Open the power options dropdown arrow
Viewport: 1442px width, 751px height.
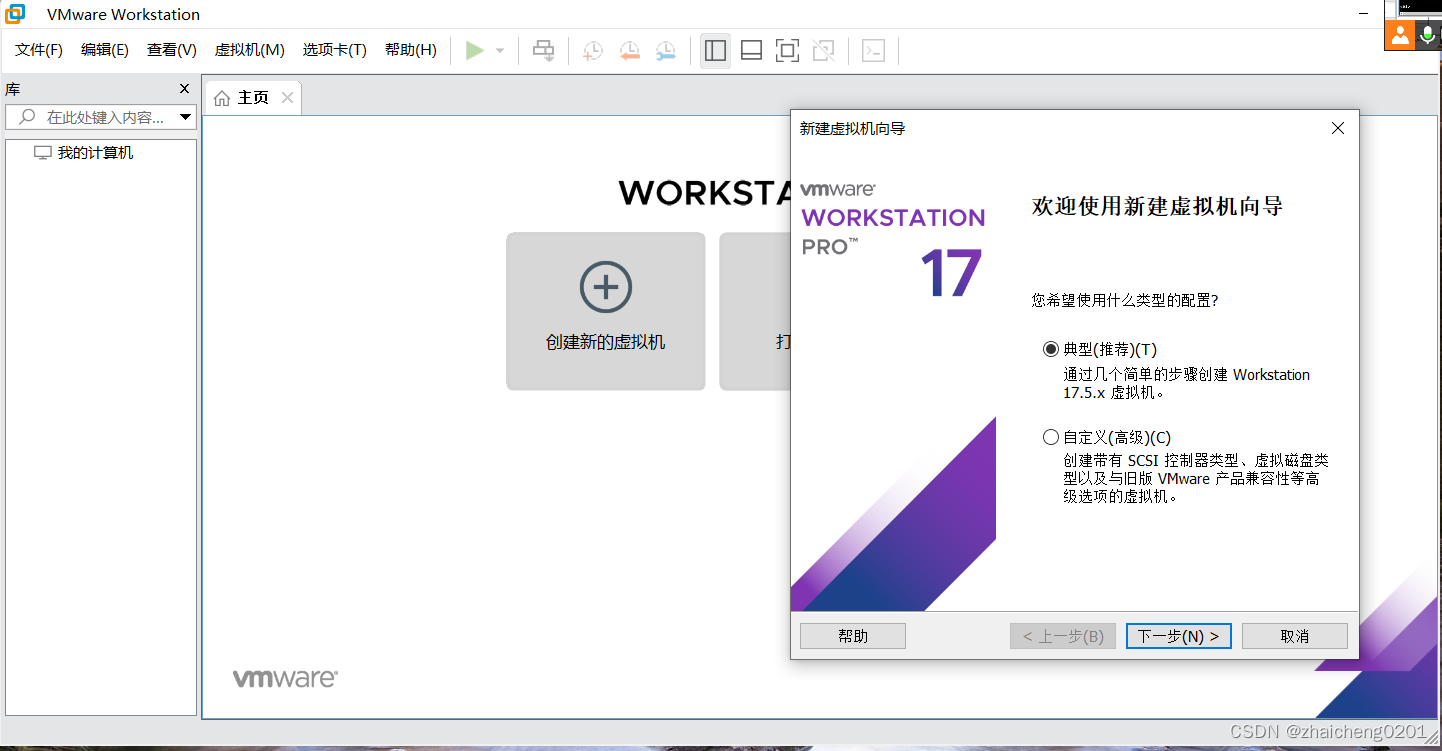(x=500, y=50)
